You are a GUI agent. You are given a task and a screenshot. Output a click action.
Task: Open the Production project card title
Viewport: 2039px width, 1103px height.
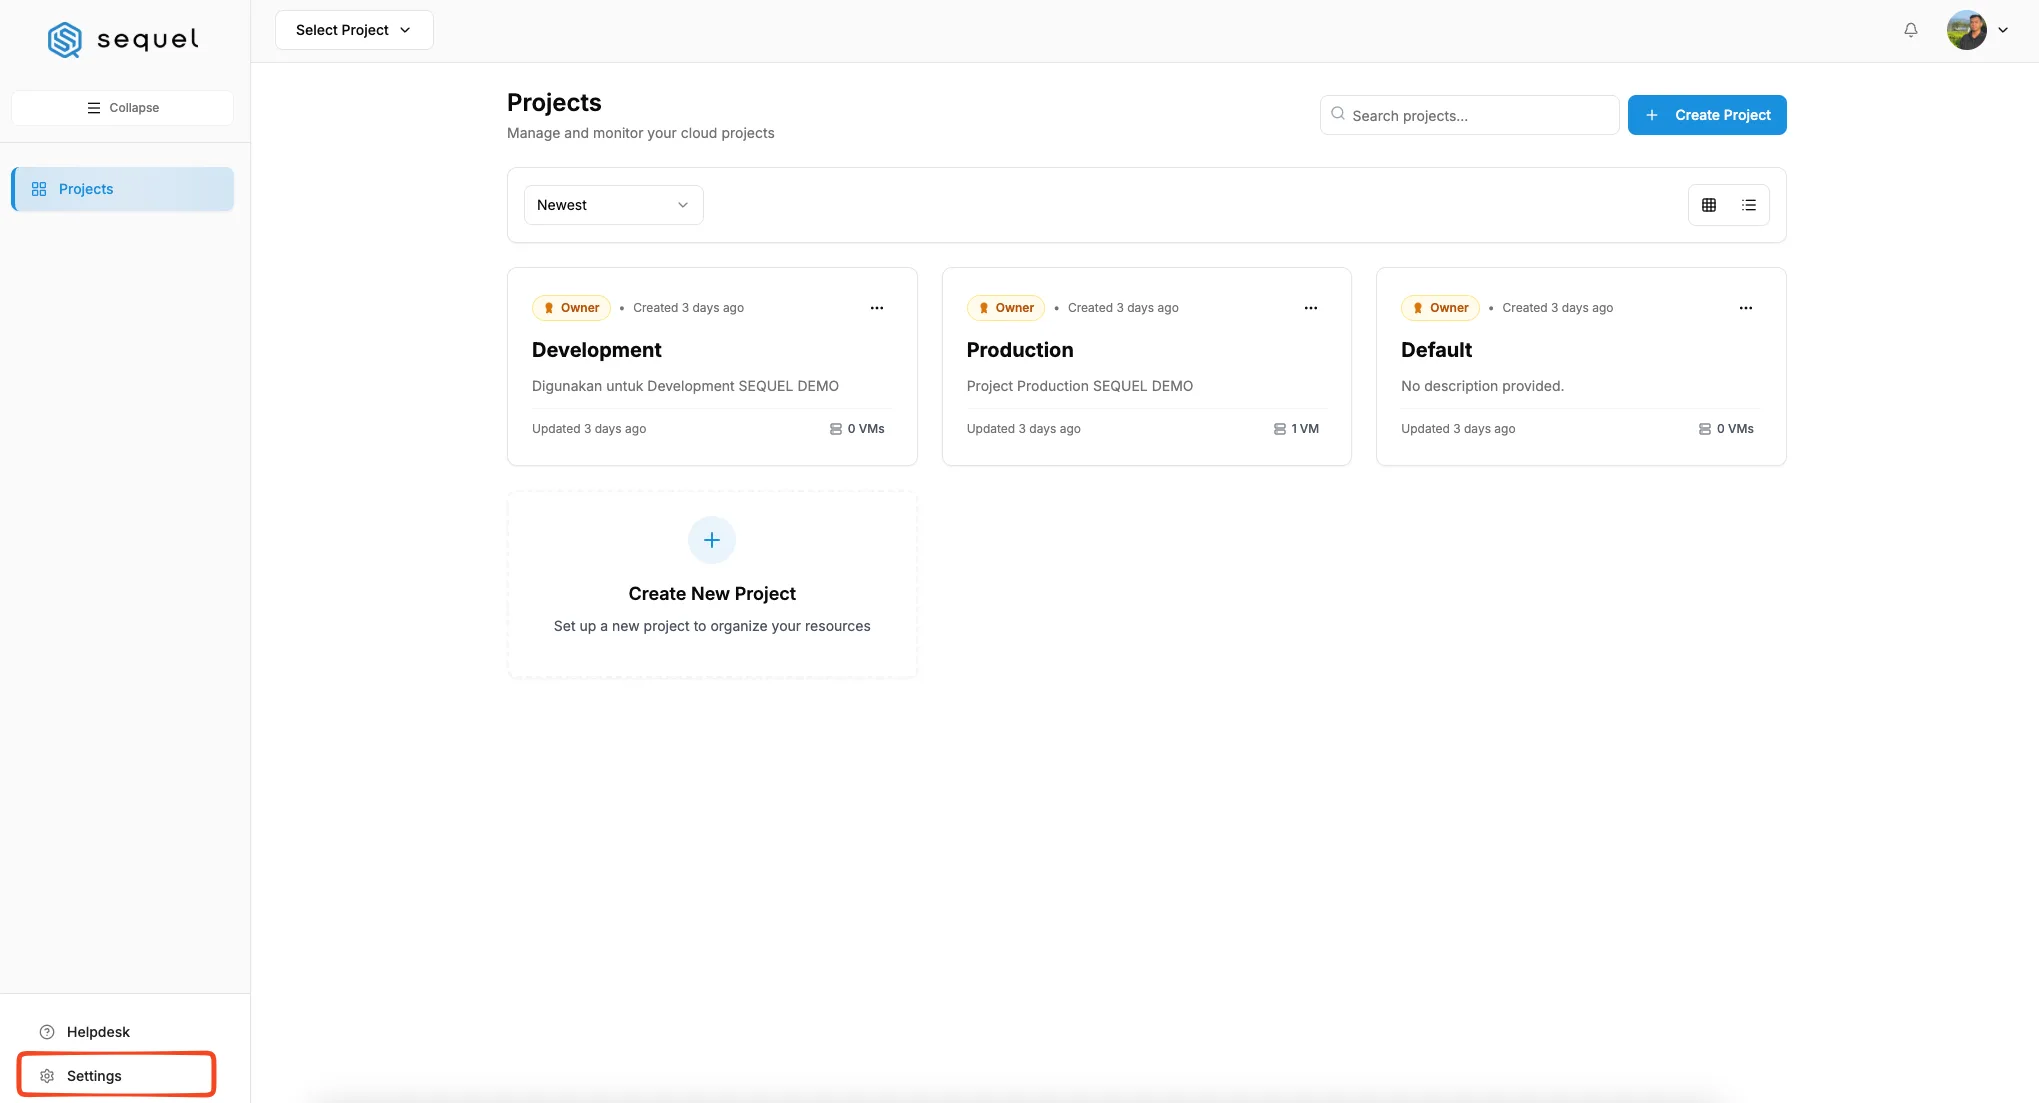pos(1019,350)
